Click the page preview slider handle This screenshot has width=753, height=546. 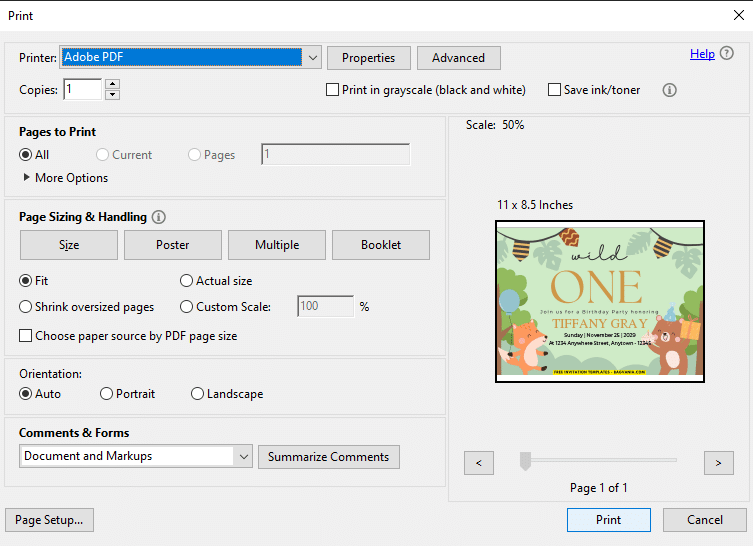pyautogui.click(x=525, y=461)
